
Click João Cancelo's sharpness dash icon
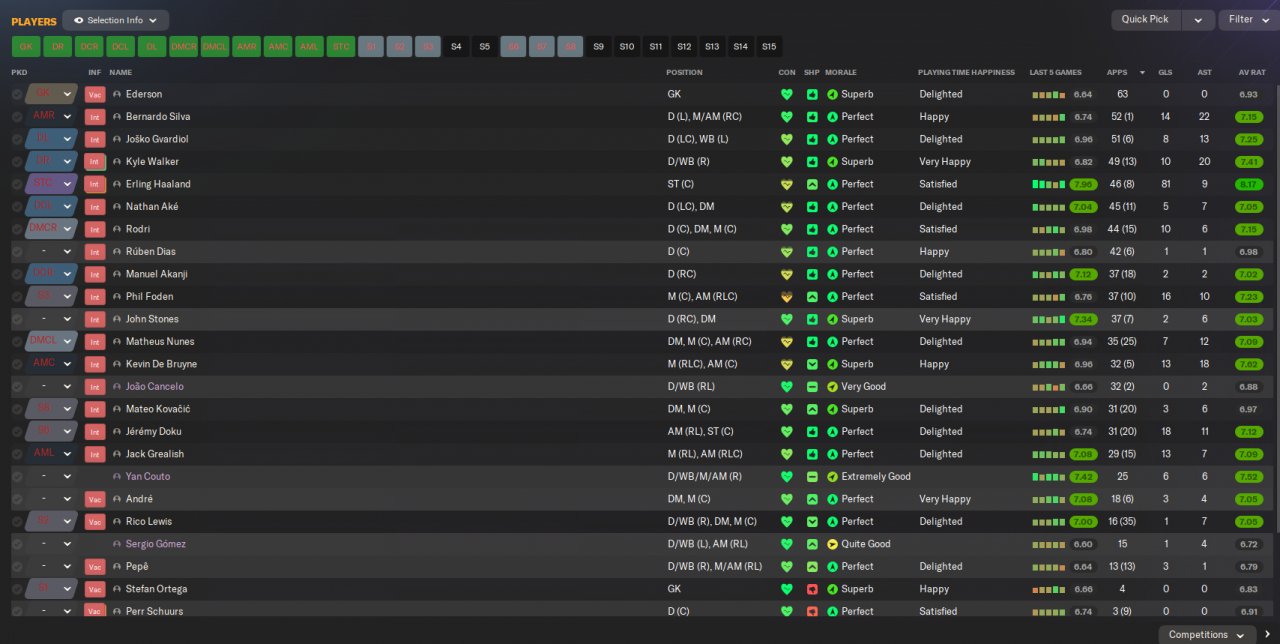click(812, 387)
